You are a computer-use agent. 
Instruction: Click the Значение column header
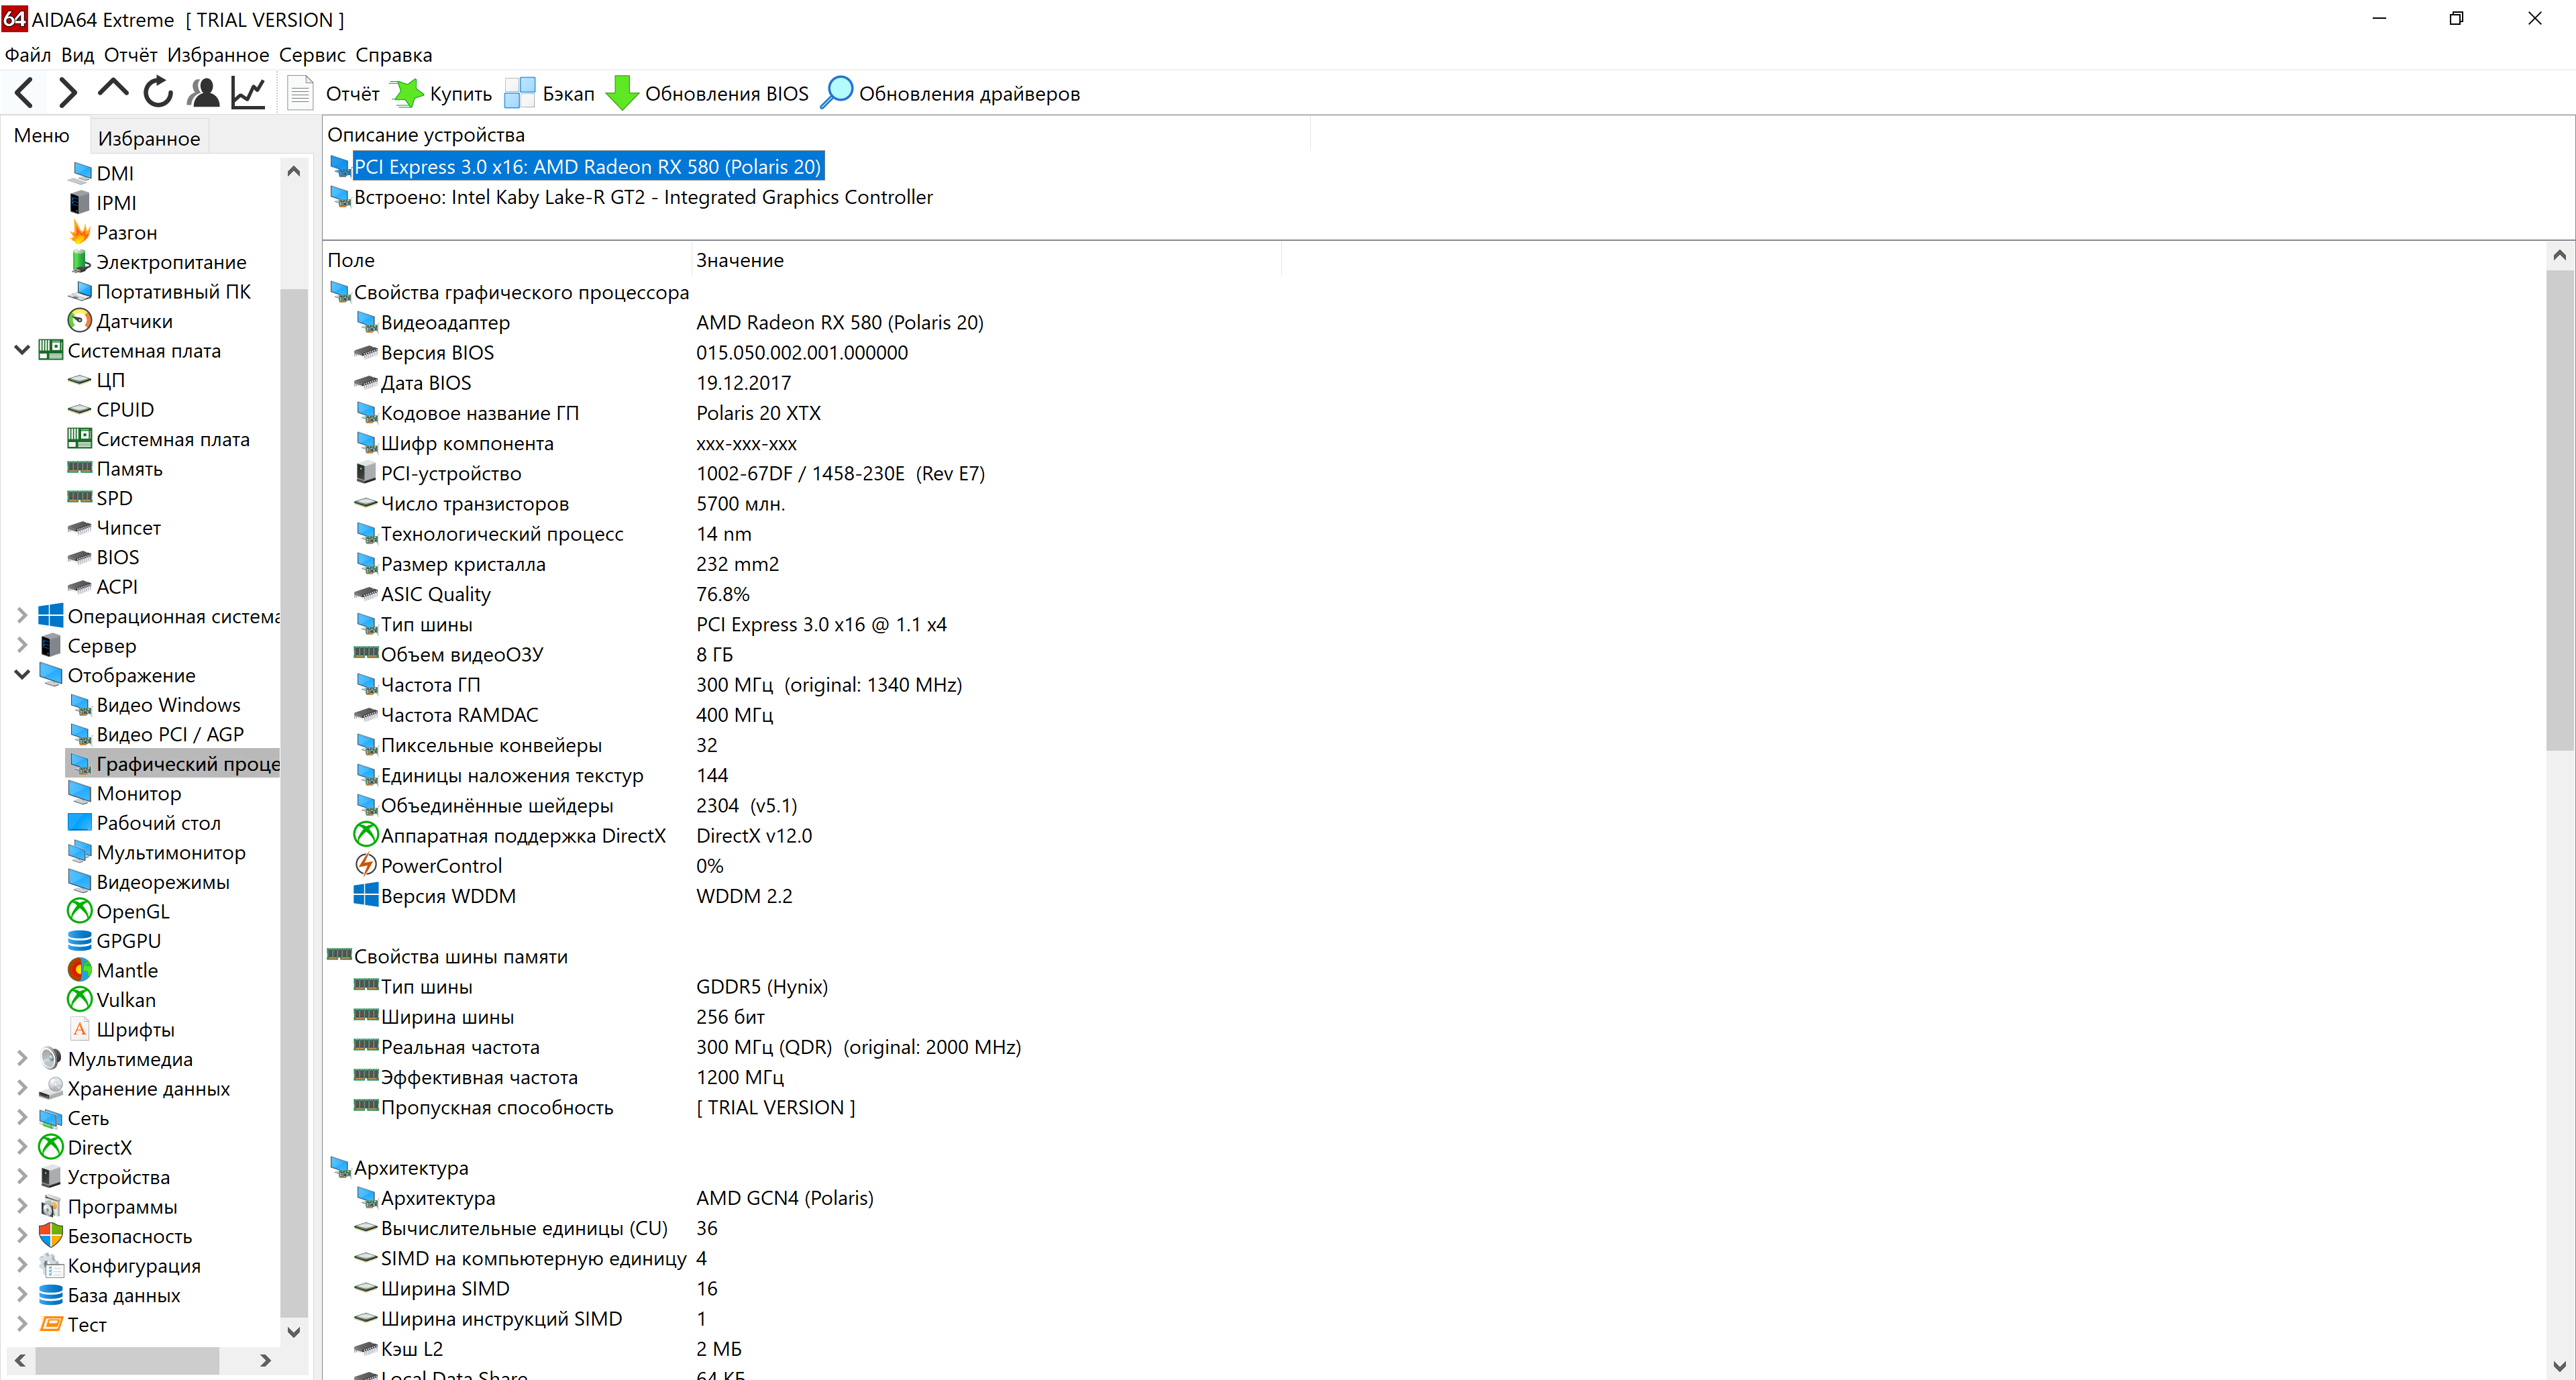click(985, 260)
